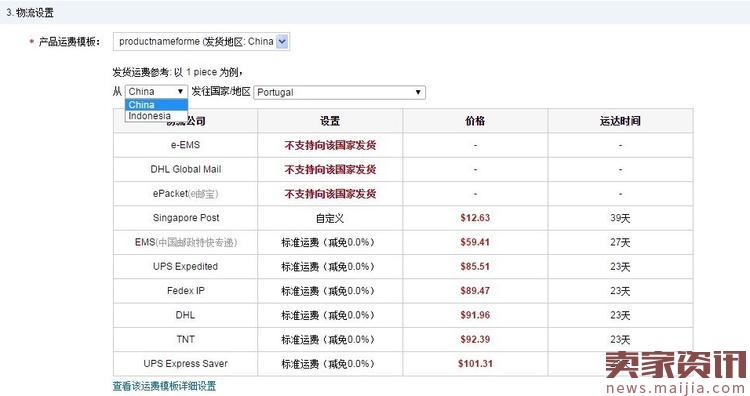
Task: Click the $92.39 price
Action: point(475,340)
